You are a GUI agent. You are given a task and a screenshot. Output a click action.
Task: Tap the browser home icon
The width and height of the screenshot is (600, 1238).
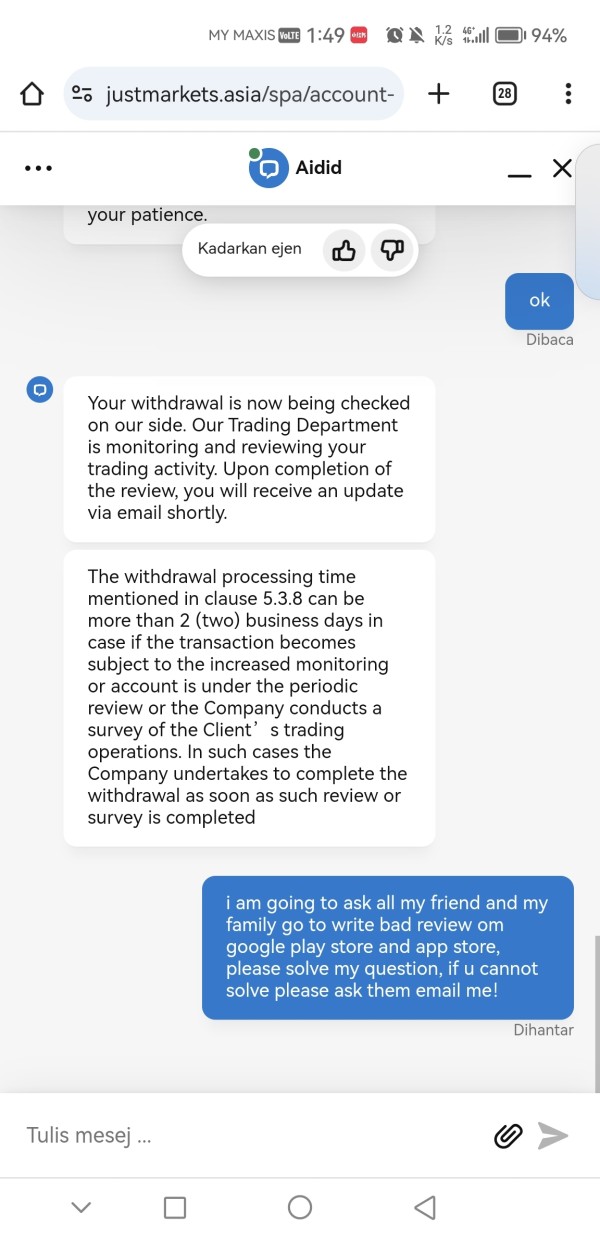coord(32,94)
